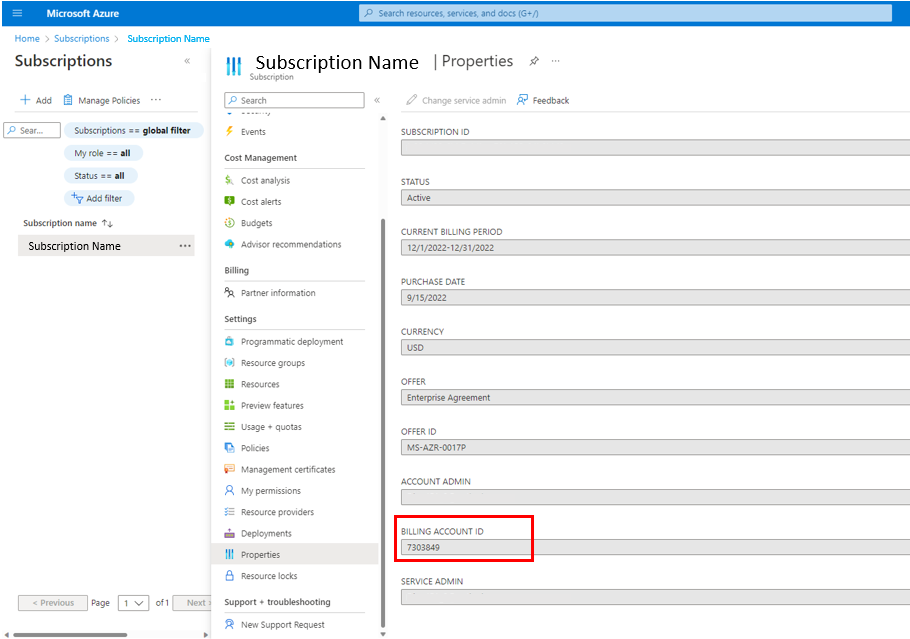Open Resource locks settings
The height and width of the screenshot is (639, 910).
click(x=268, y=576)
